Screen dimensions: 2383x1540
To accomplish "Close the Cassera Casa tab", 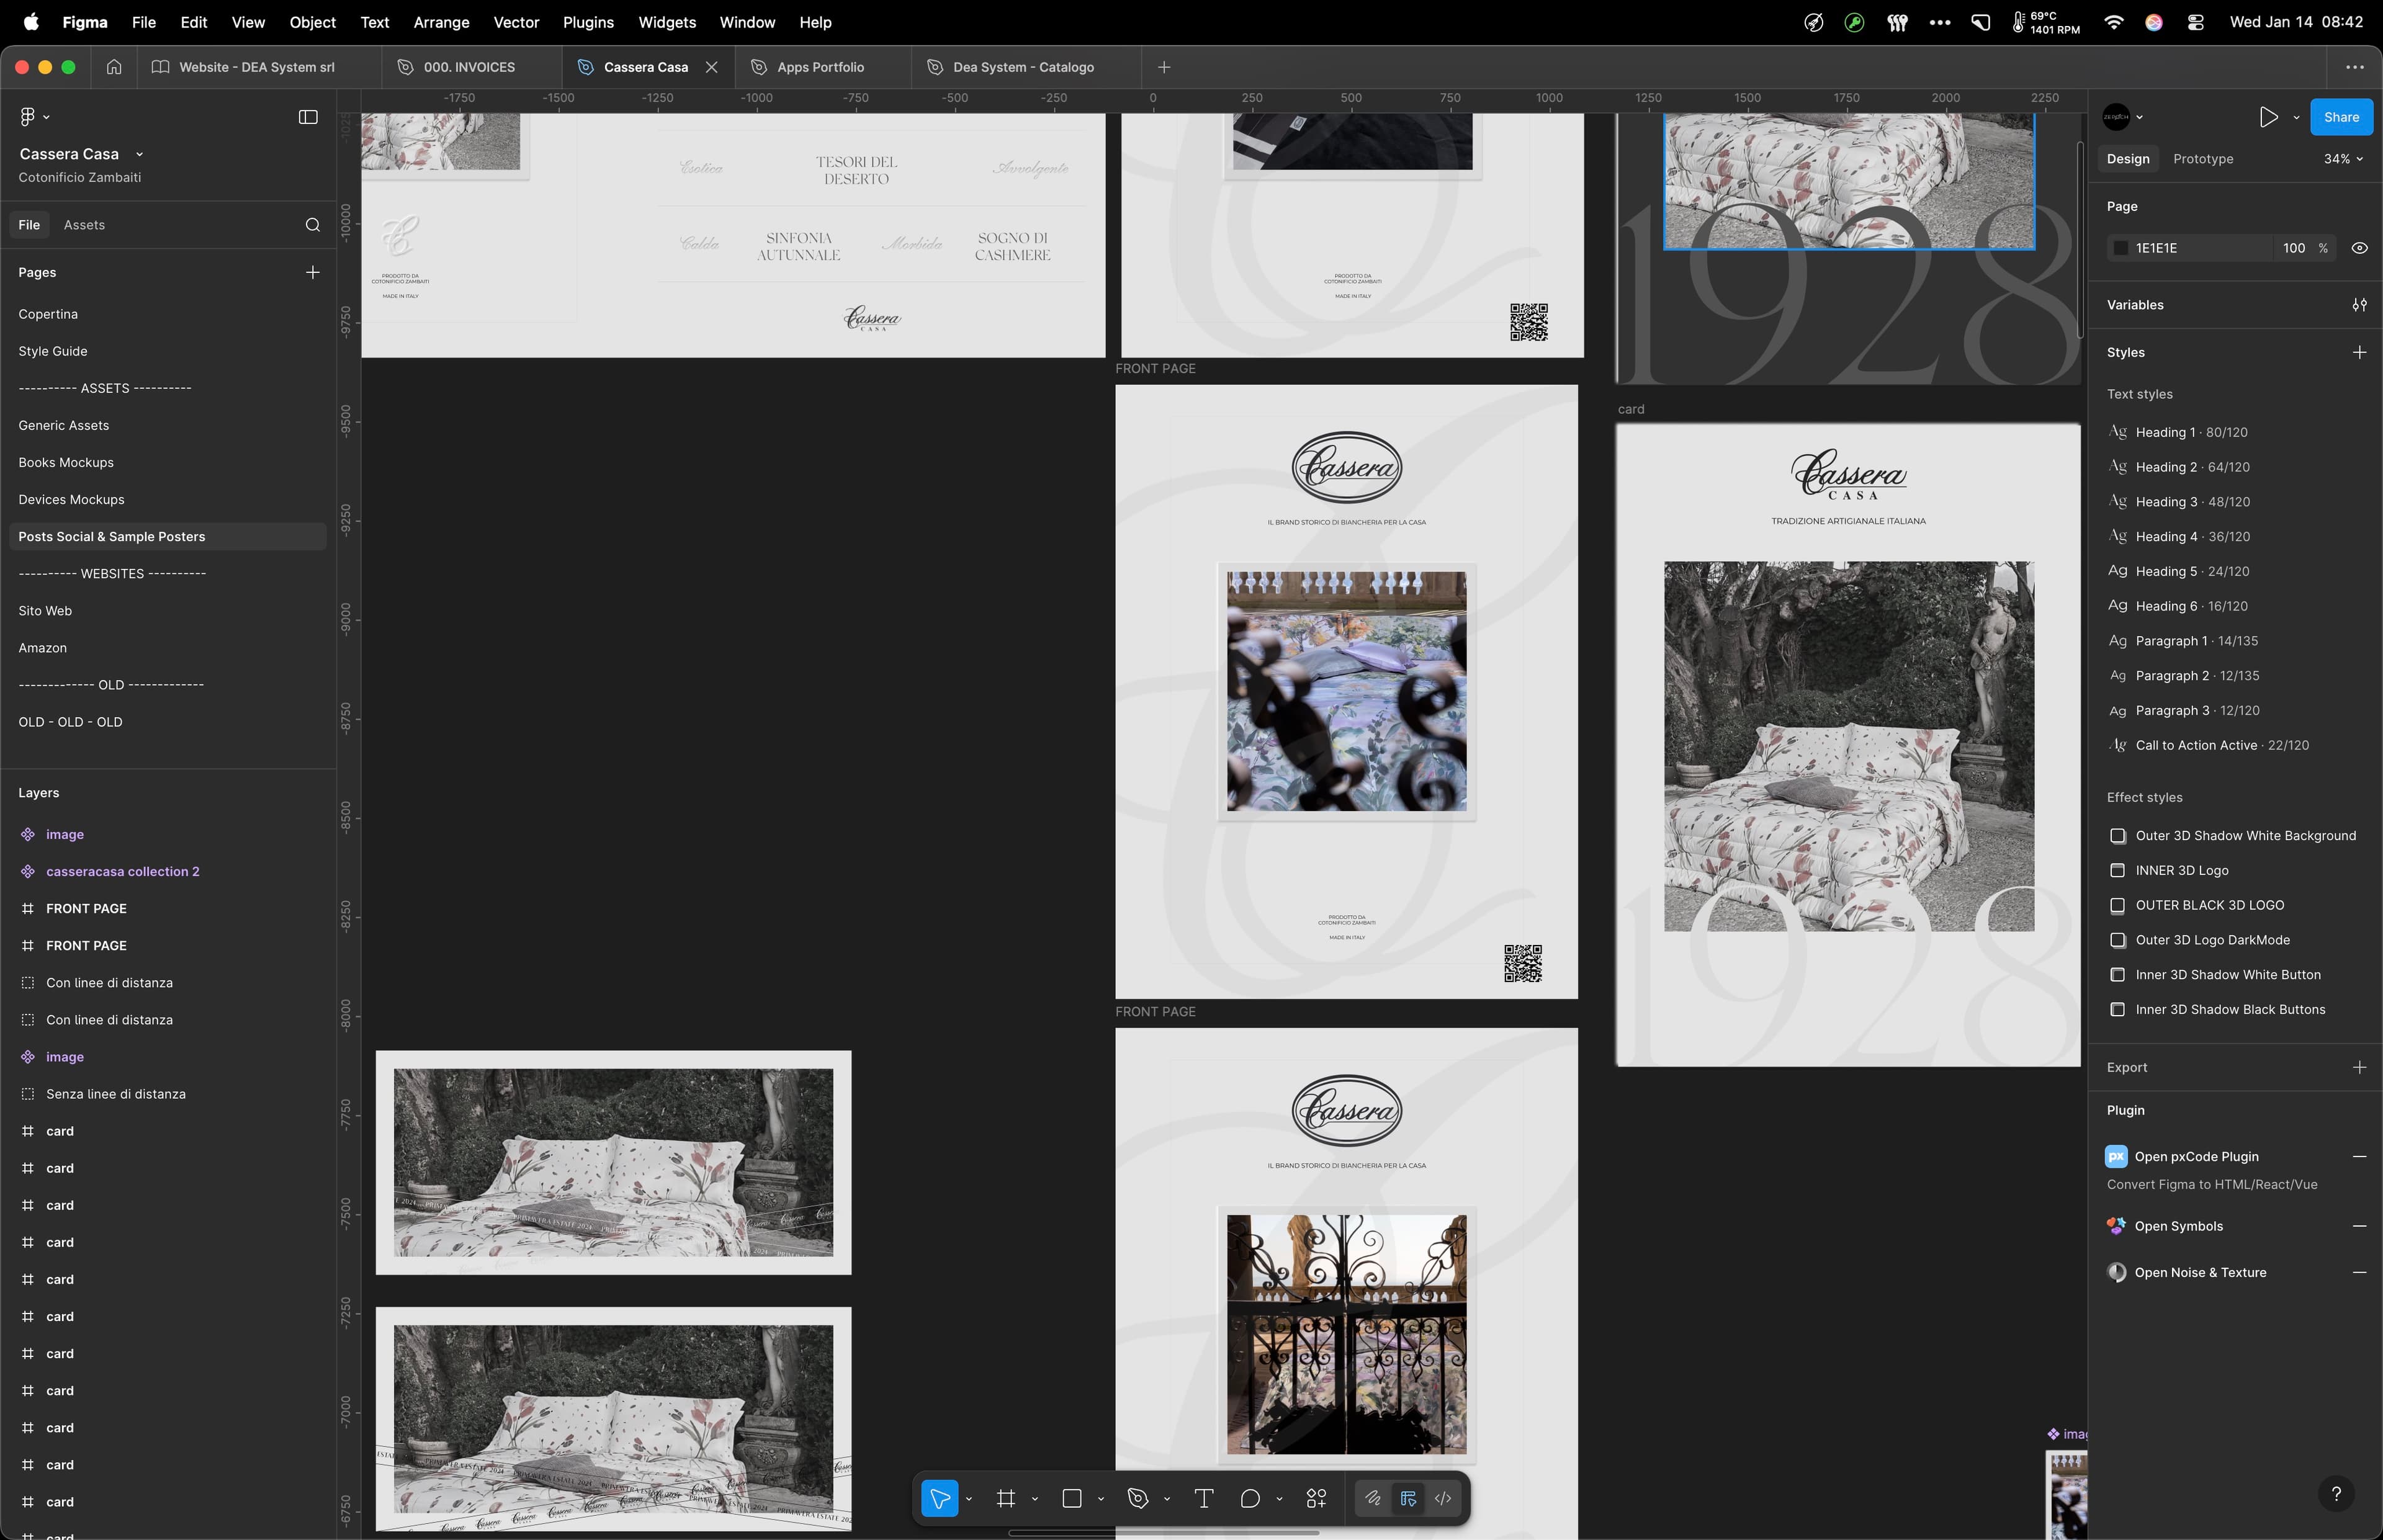I will (711, 67).
